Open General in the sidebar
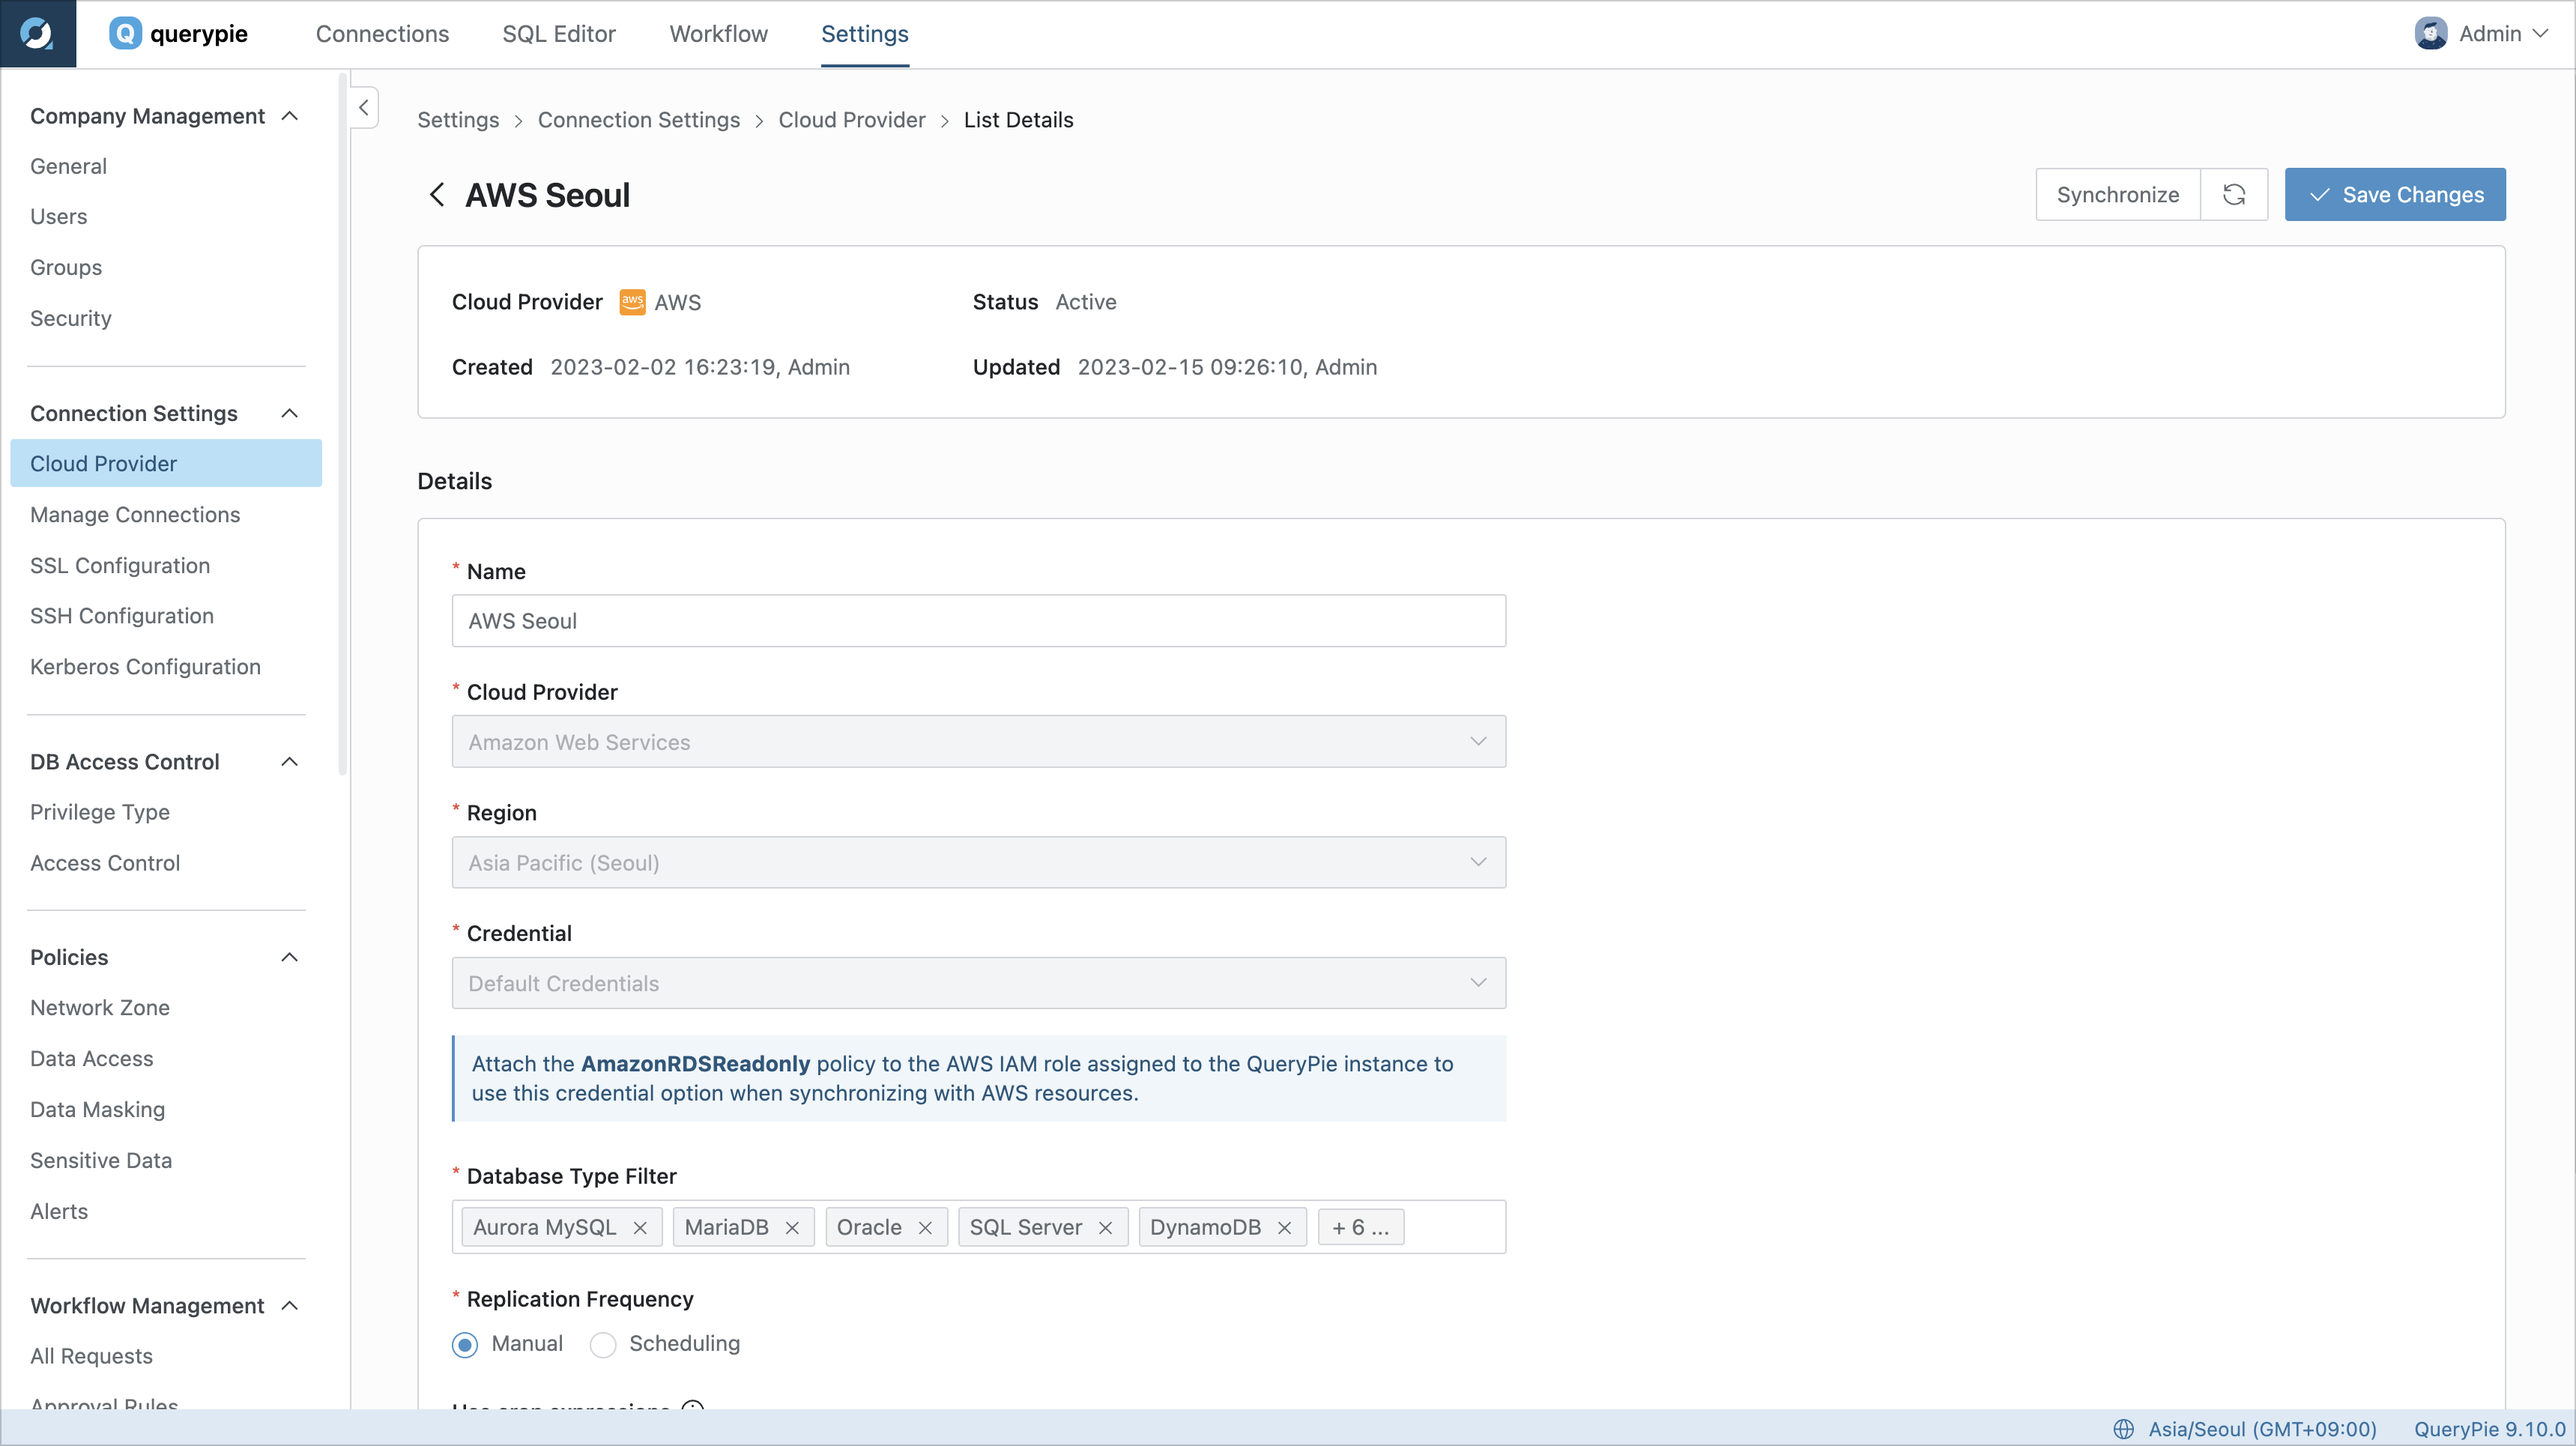Viewport: 2576px width, 1446px height. click(68, 166)
